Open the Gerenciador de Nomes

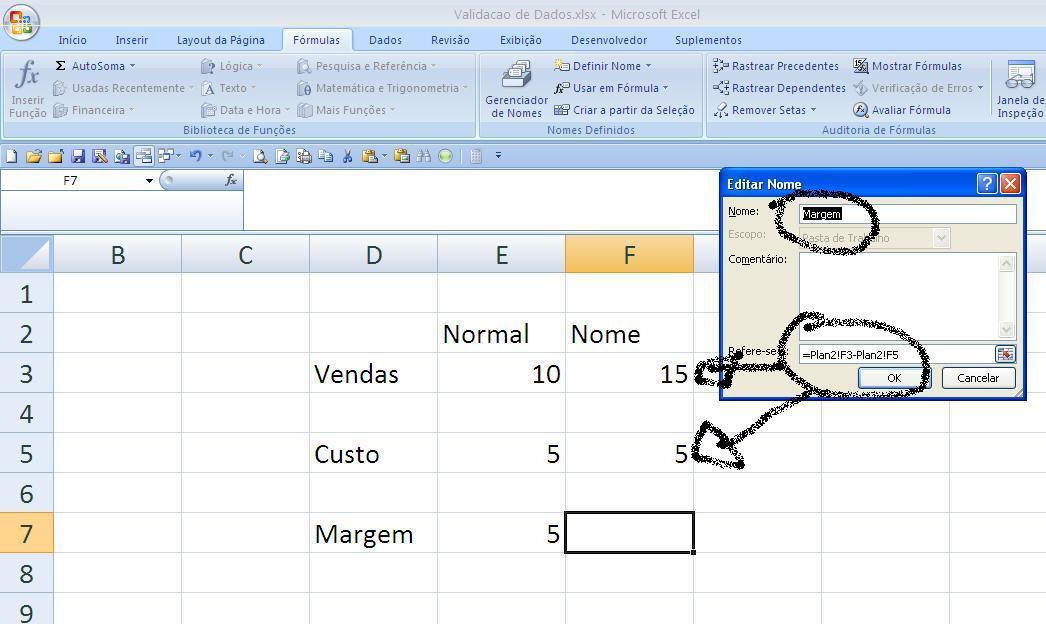pos(515,90)
